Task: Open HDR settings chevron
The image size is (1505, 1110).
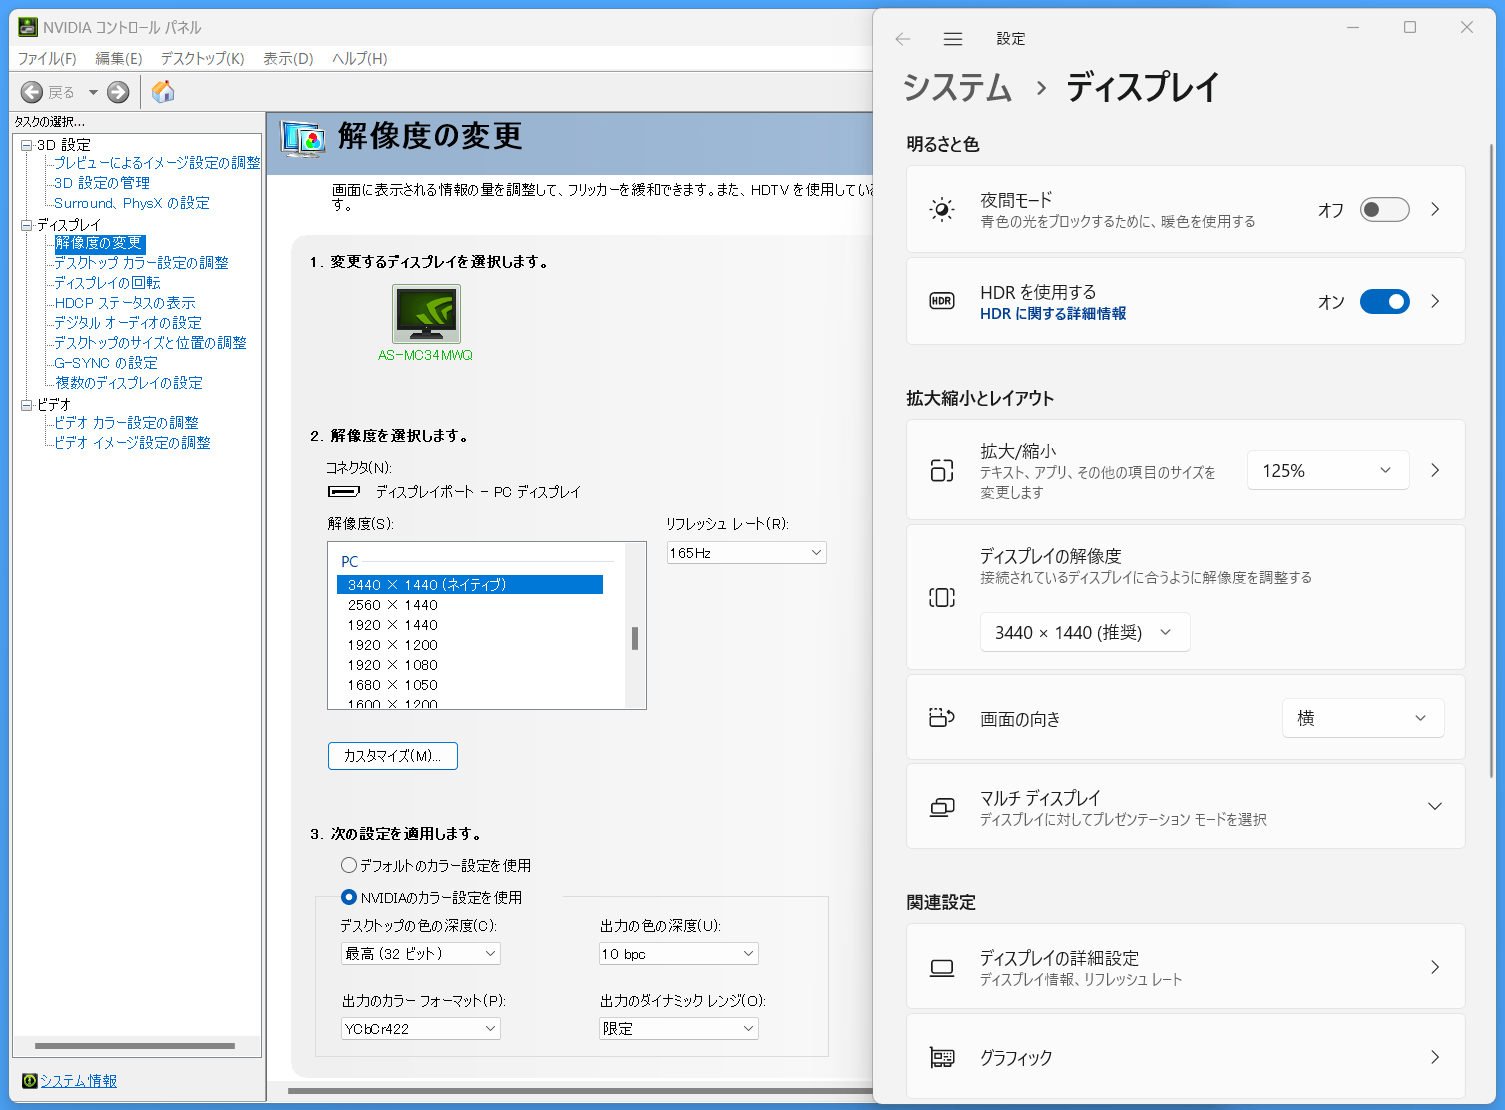Action: point(1435,301)
